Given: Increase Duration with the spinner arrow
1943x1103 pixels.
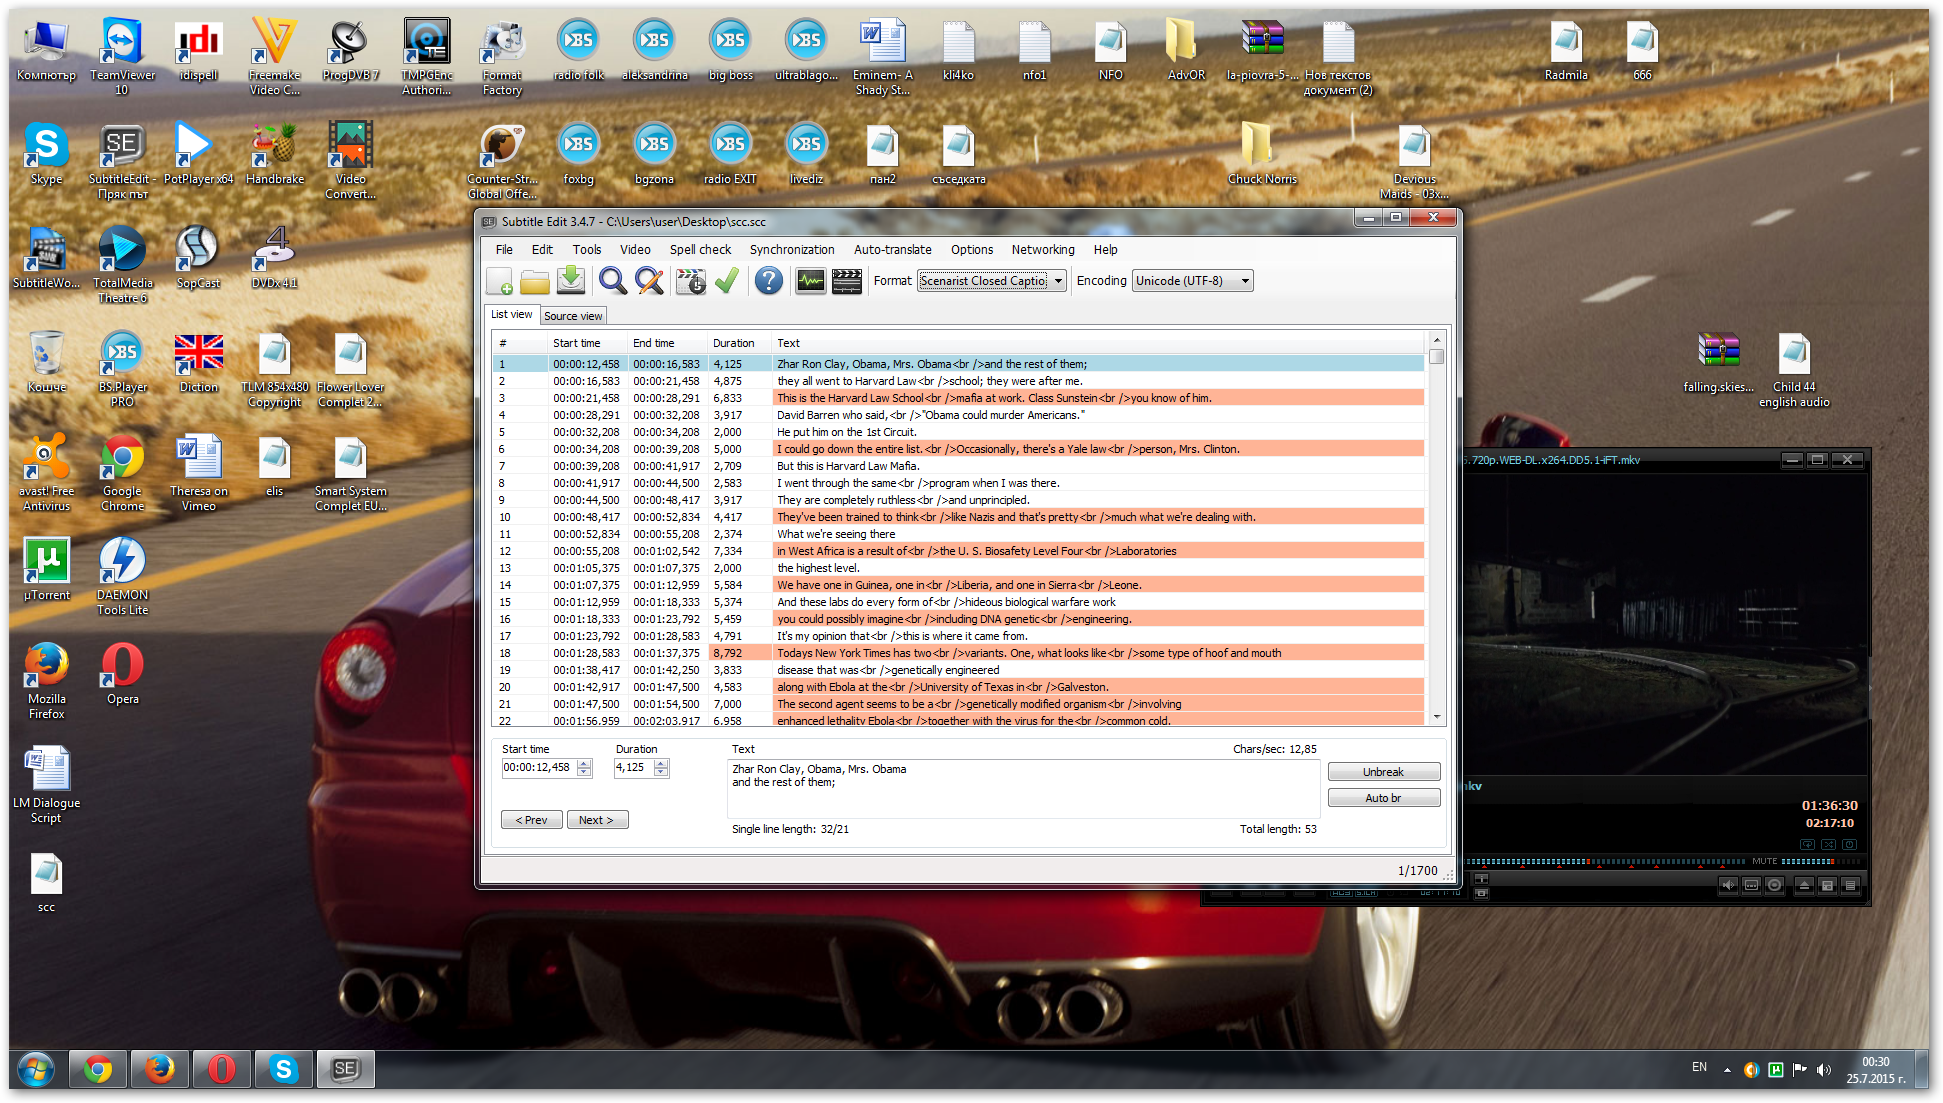Looking at the screenshot, I should click(x=661, y=763).
